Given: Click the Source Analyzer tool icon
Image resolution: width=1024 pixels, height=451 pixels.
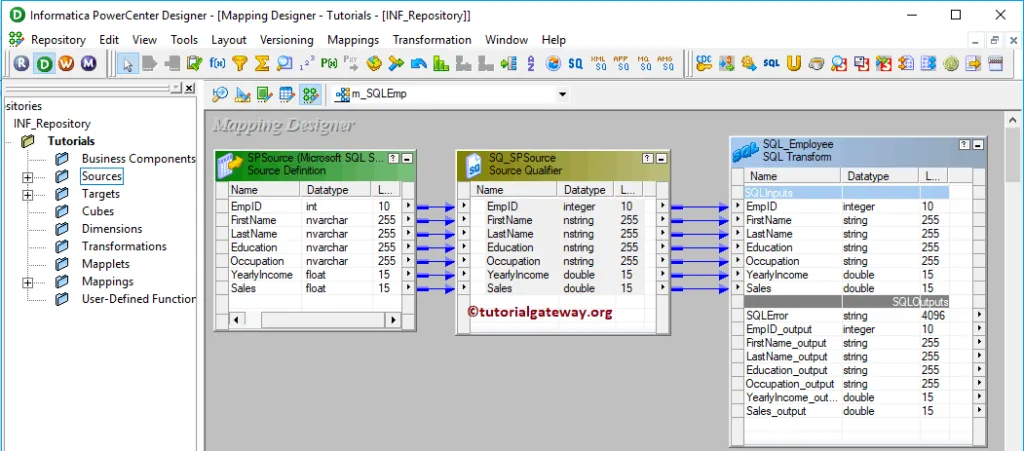Looking at the screenshot, I should click(x=220, y=95).
